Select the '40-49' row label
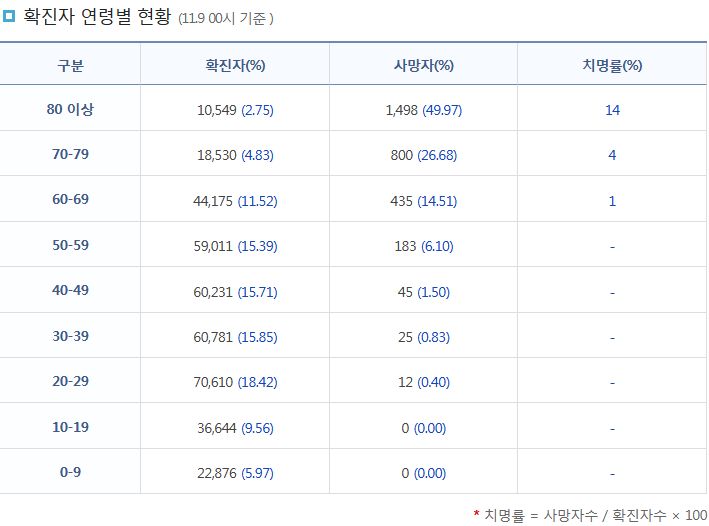Screen dimensions: 709x526 point(71,290)
